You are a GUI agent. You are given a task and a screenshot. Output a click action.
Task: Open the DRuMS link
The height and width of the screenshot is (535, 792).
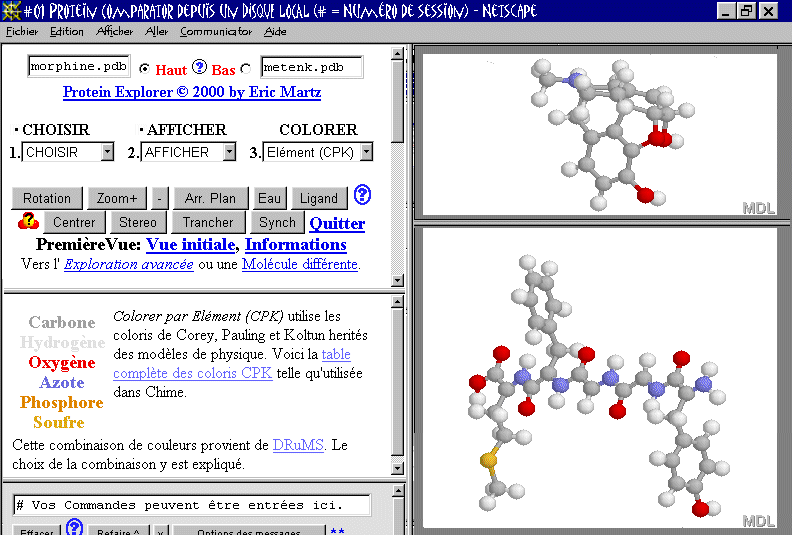tap(298, 445)
